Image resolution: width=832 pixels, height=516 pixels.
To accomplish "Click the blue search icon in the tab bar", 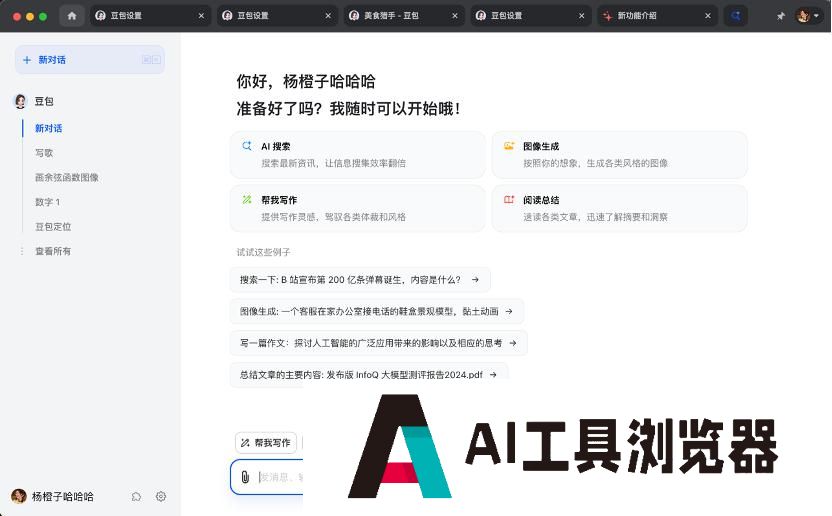I will [x=735, y=16].
